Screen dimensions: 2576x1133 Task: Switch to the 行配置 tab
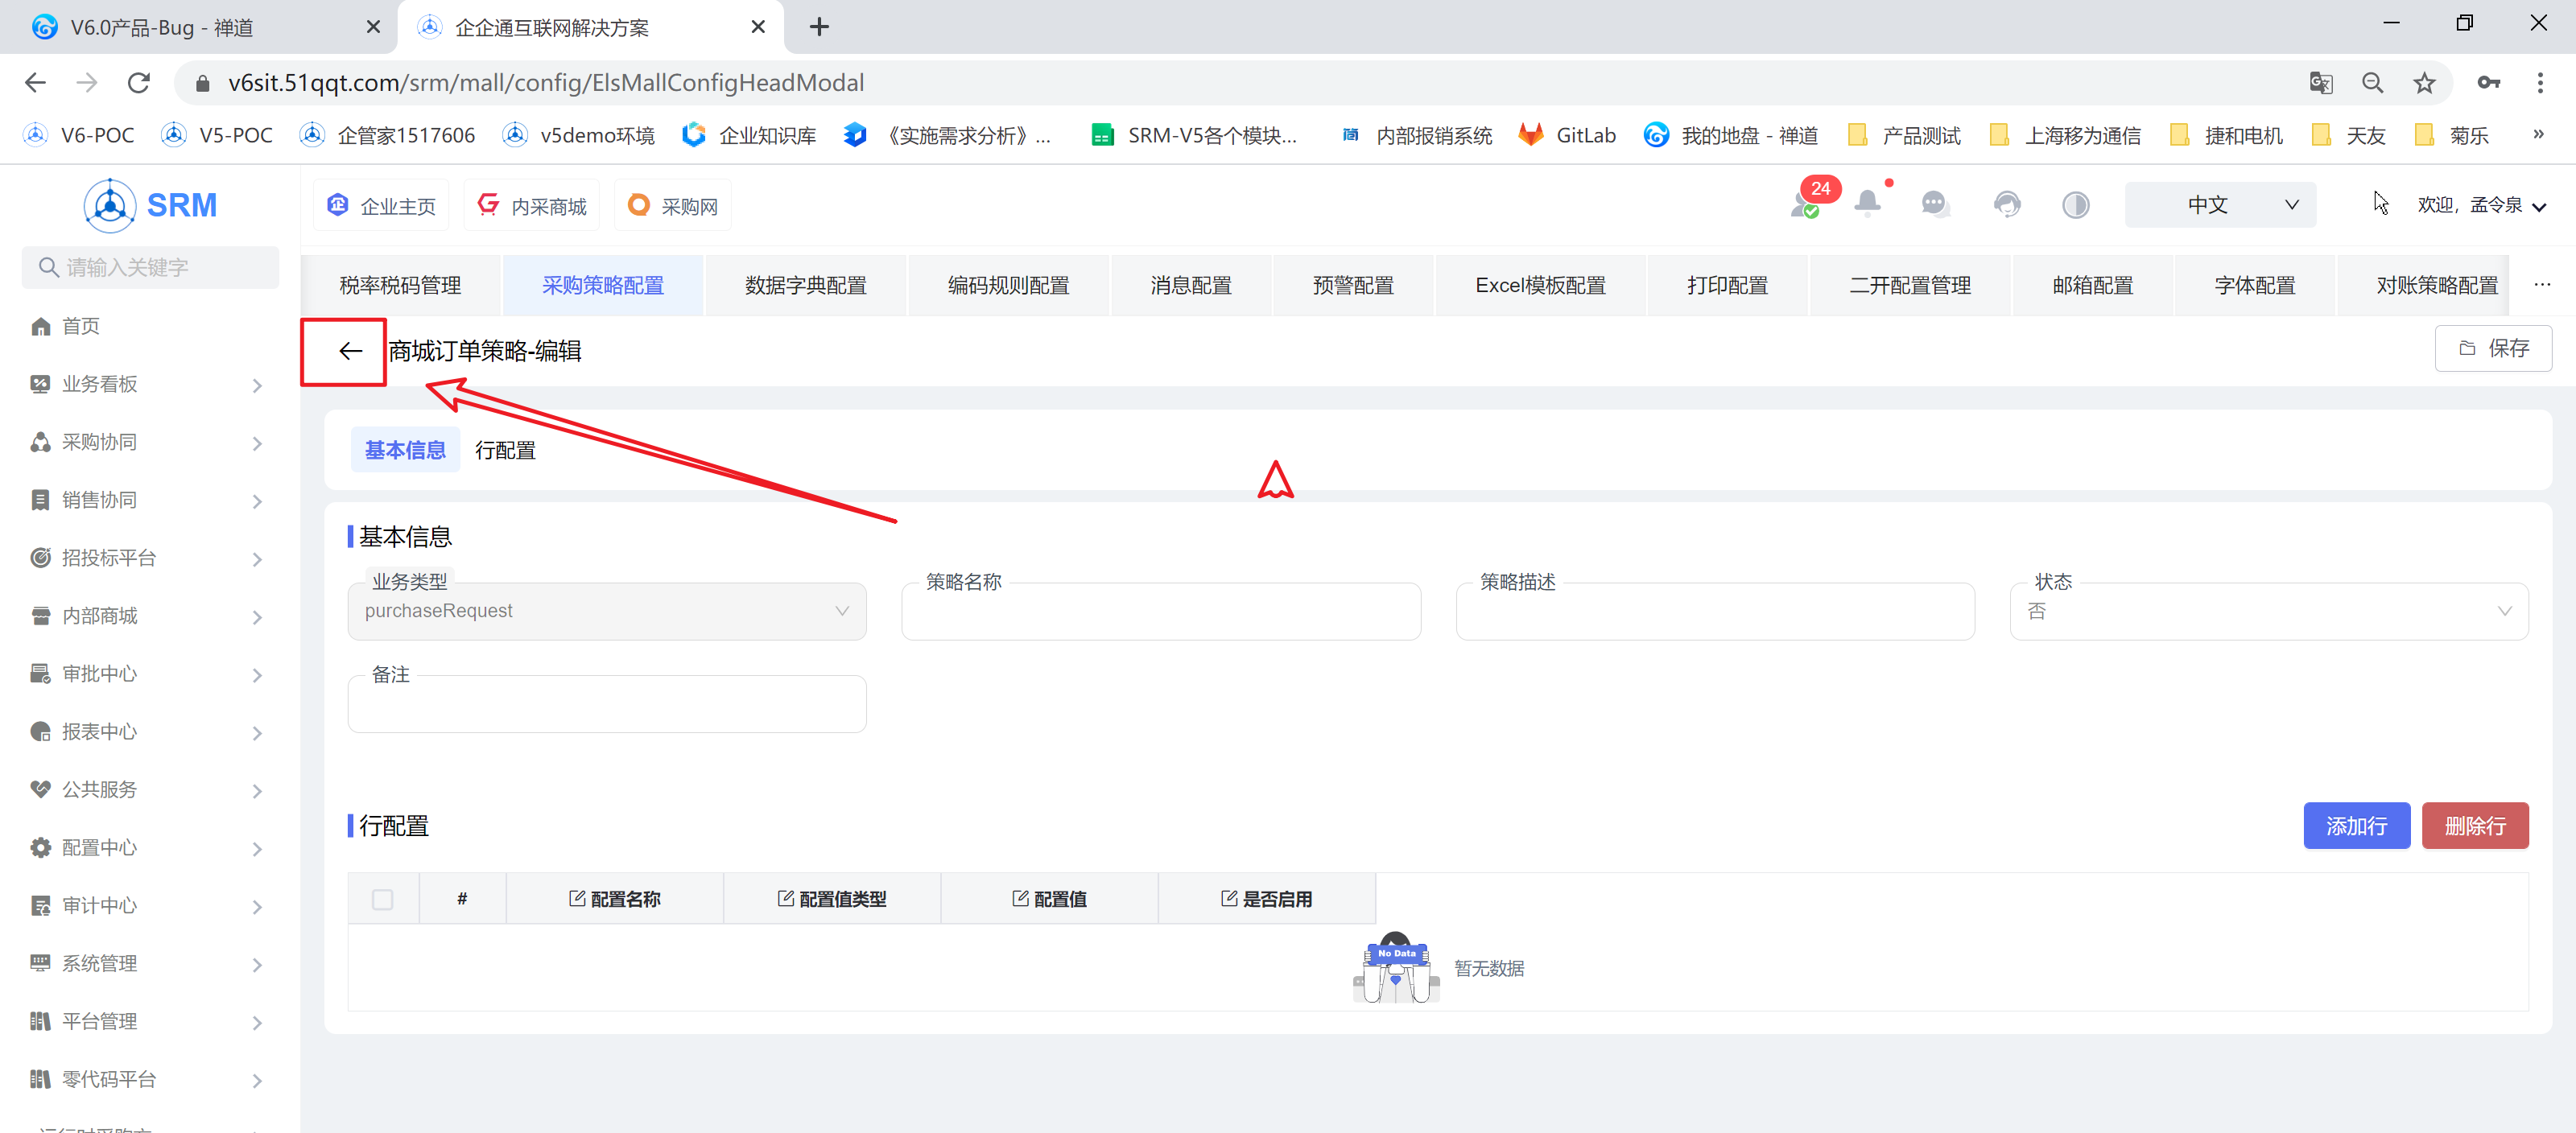[505, 451]
